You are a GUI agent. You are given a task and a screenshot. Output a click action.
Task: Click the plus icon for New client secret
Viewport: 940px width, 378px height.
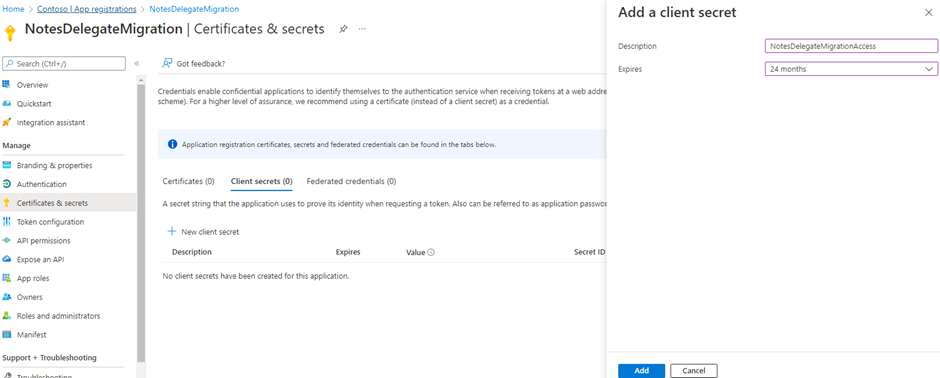(x=172, y=231)
